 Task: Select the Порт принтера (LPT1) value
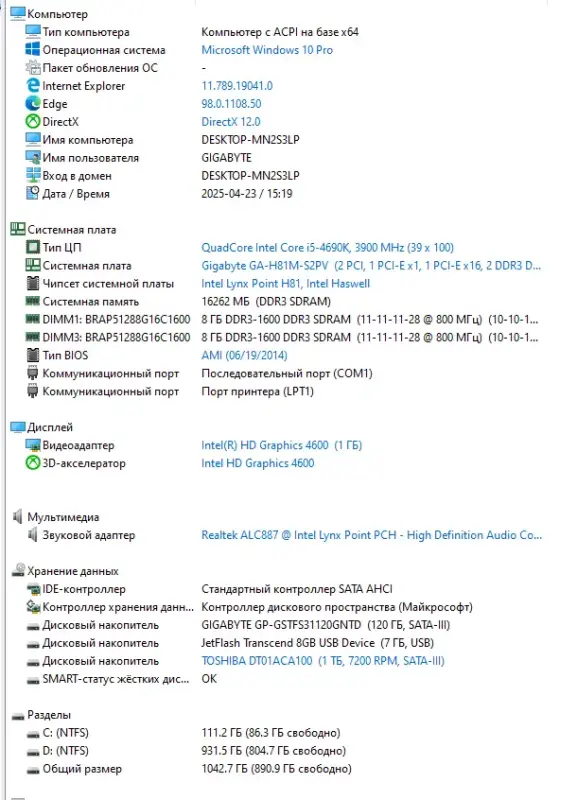coord(257,391)
